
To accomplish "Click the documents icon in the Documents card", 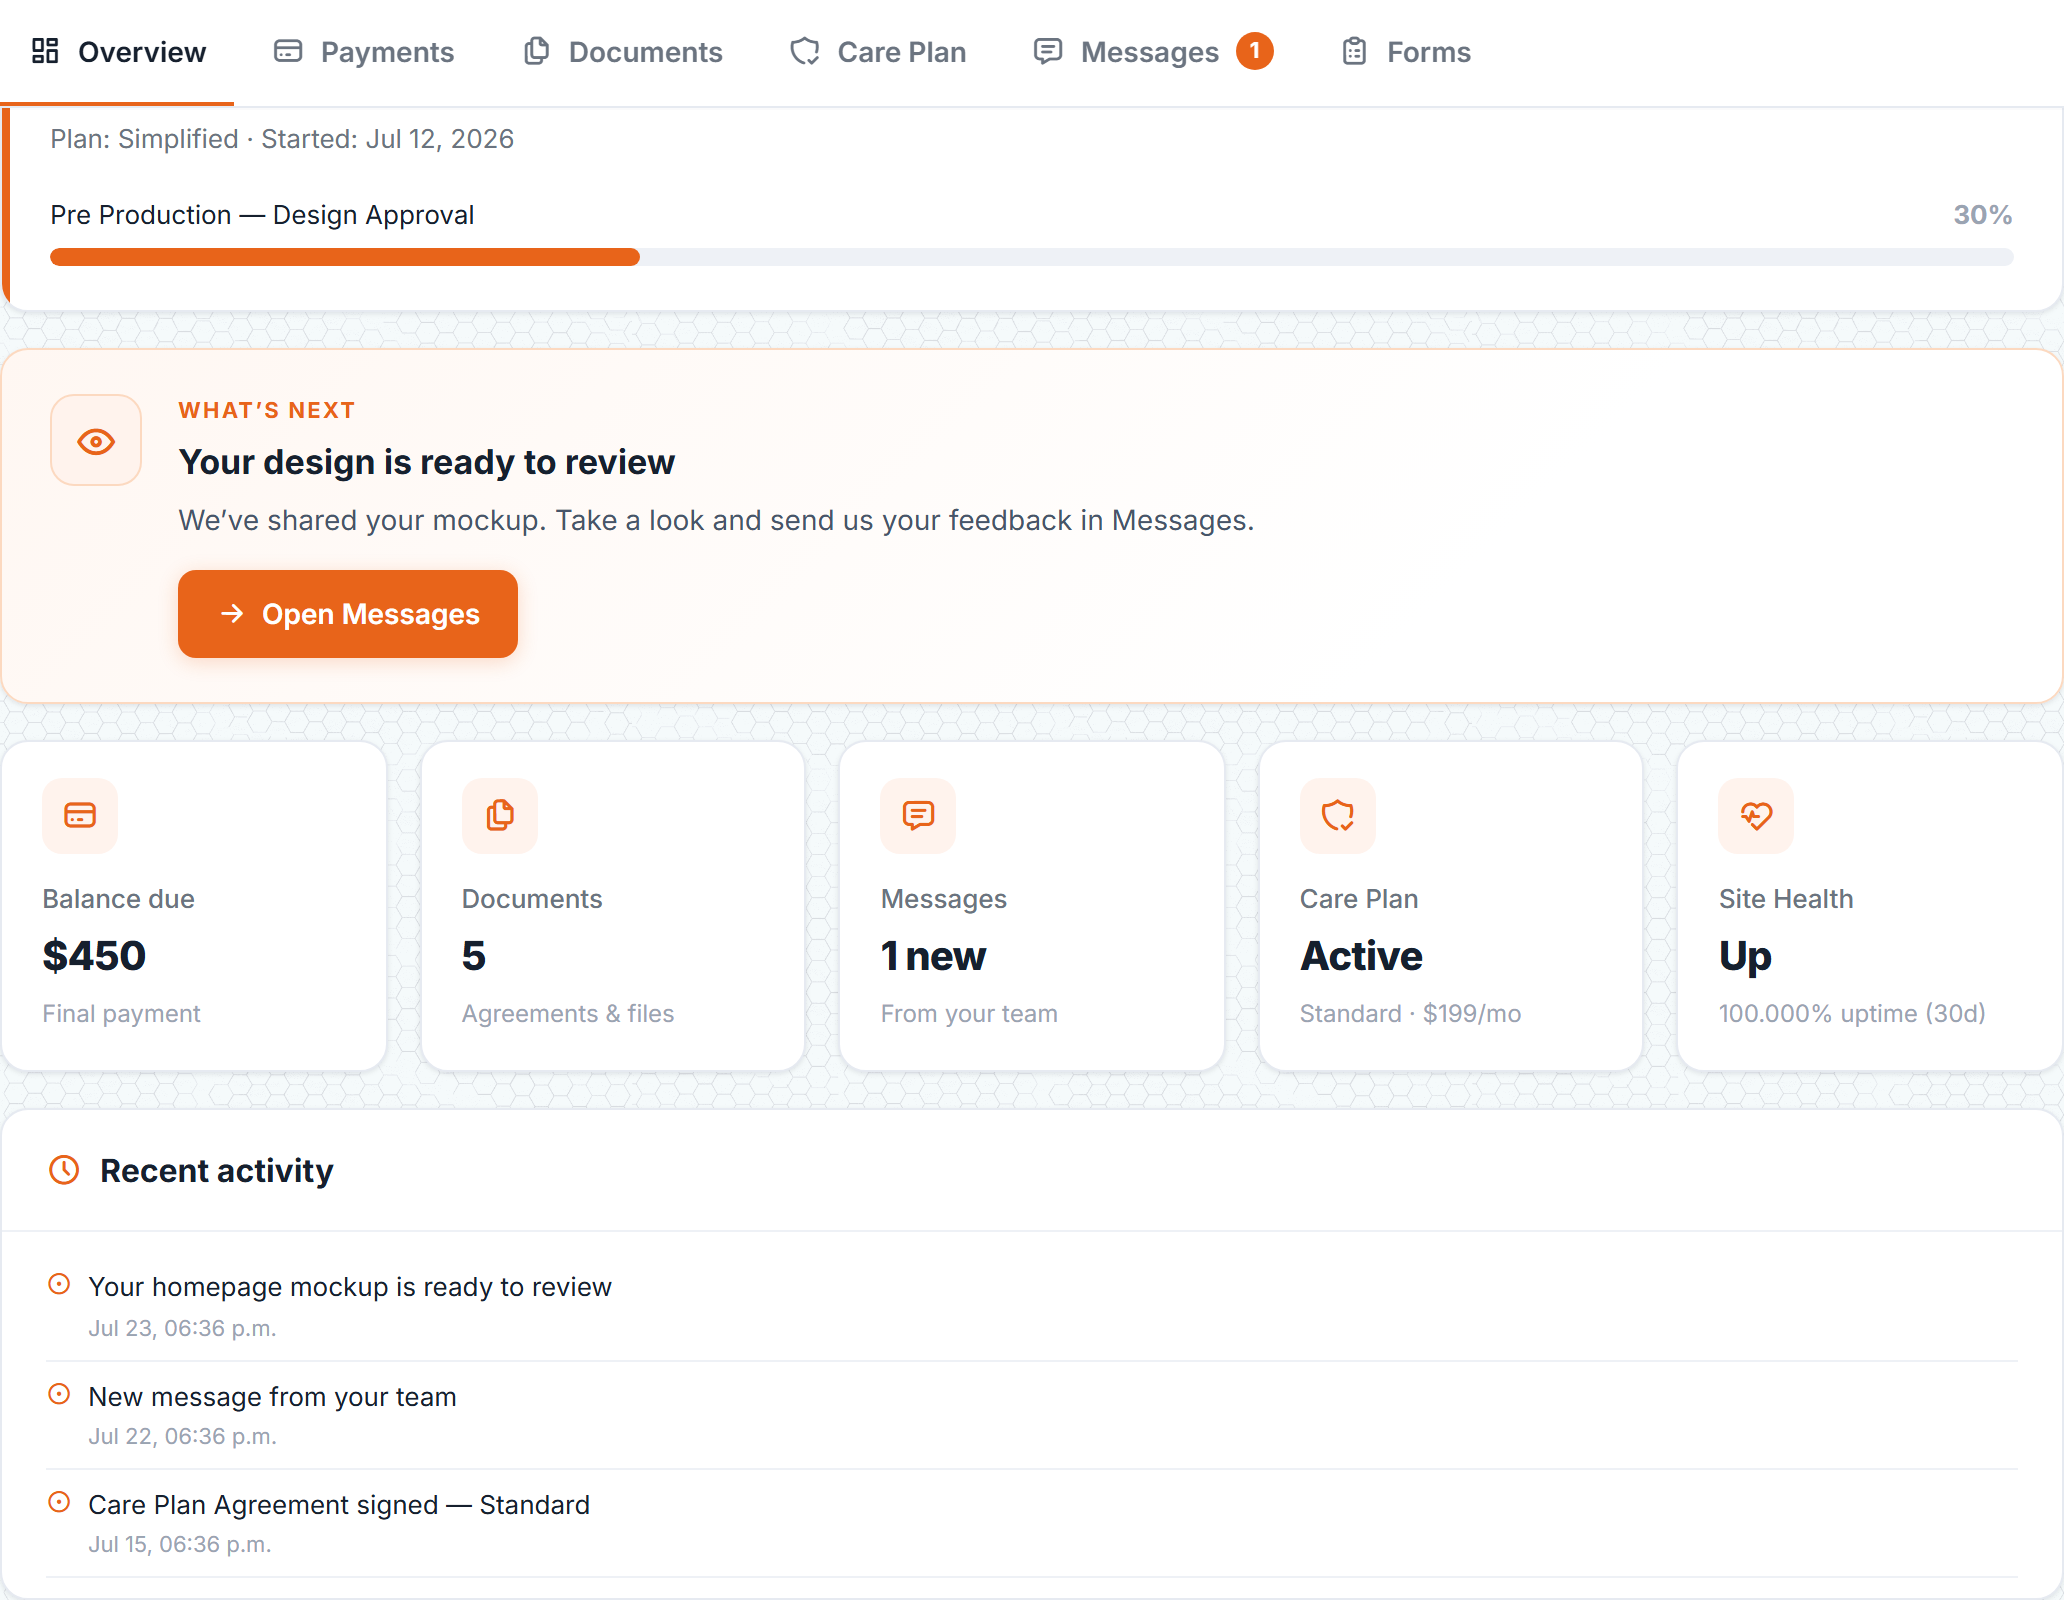I will point(500,816).
